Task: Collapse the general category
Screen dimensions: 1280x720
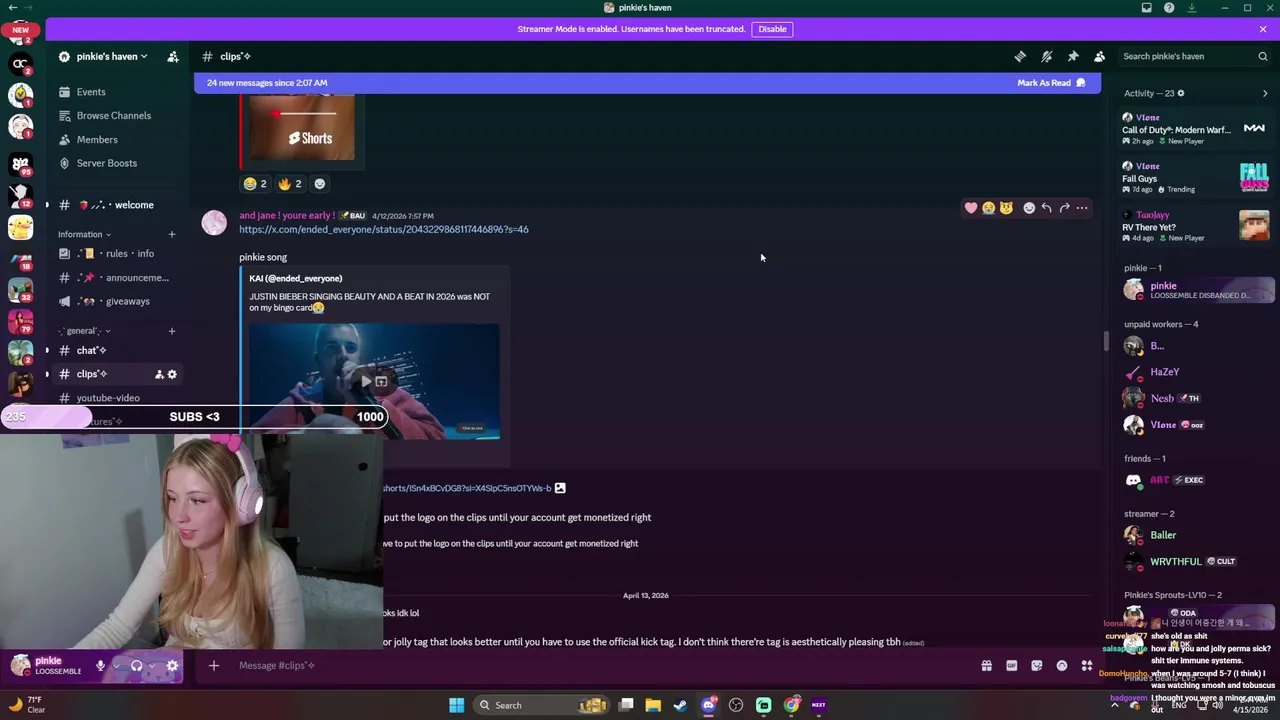Action: (x=84, y=331)
